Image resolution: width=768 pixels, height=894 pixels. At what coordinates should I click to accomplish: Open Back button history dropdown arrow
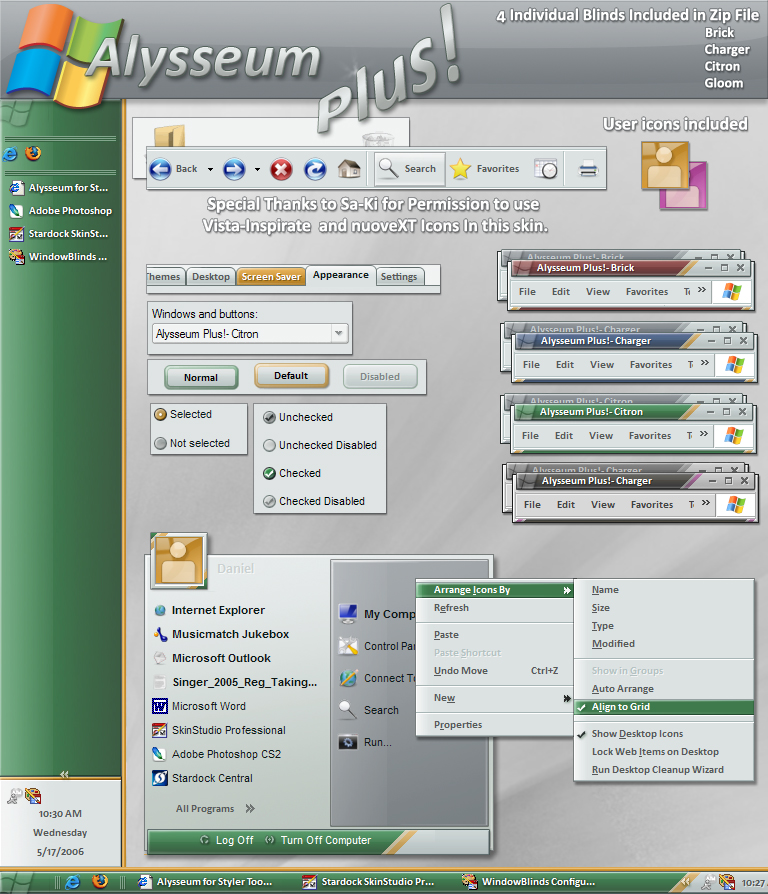coord(210,169)
